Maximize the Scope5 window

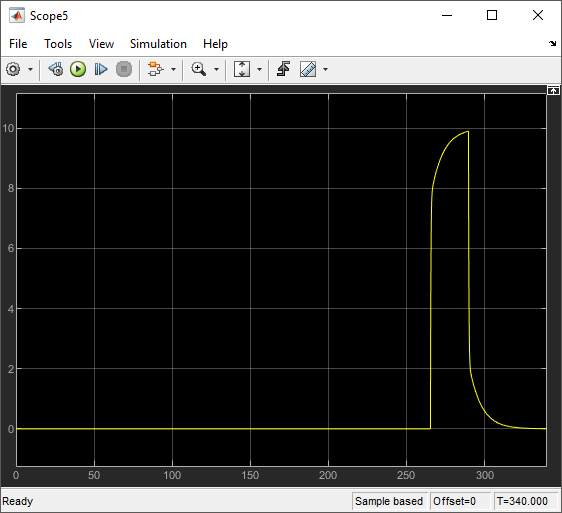click(492, 15)
